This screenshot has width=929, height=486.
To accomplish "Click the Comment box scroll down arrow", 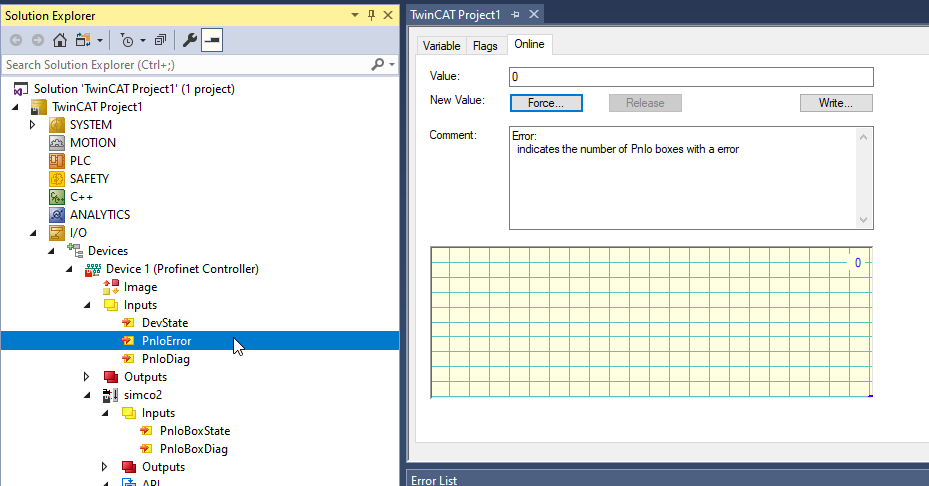I will pos(863,220).
